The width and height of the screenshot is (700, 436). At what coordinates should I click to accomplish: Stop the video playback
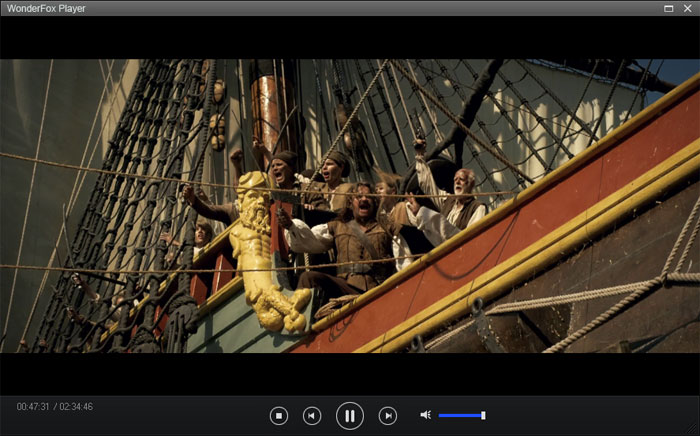[x=279, y=416]
